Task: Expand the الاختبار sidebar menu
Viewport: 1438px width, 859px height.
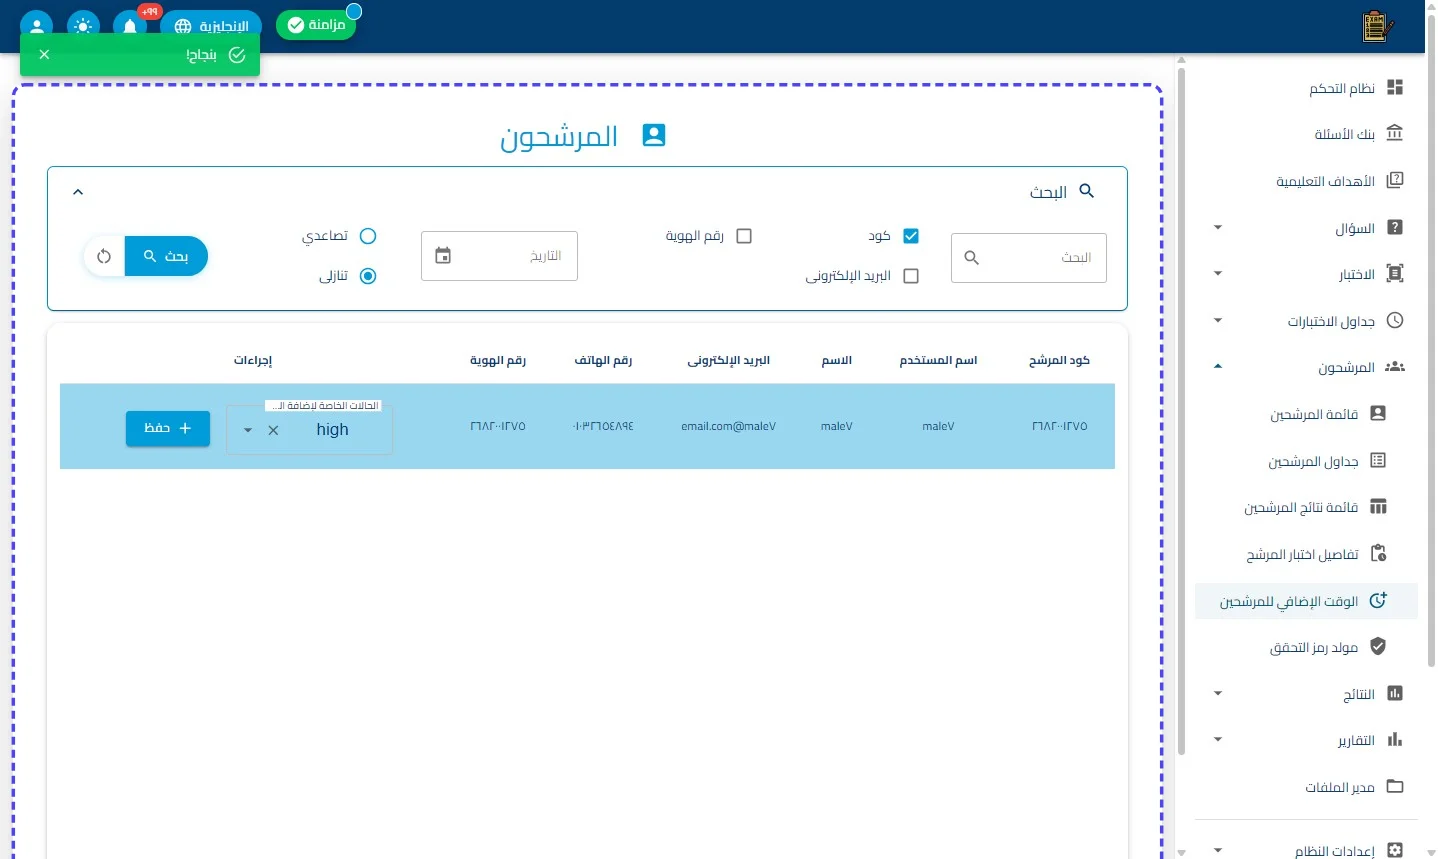Action: [1306, 274]
